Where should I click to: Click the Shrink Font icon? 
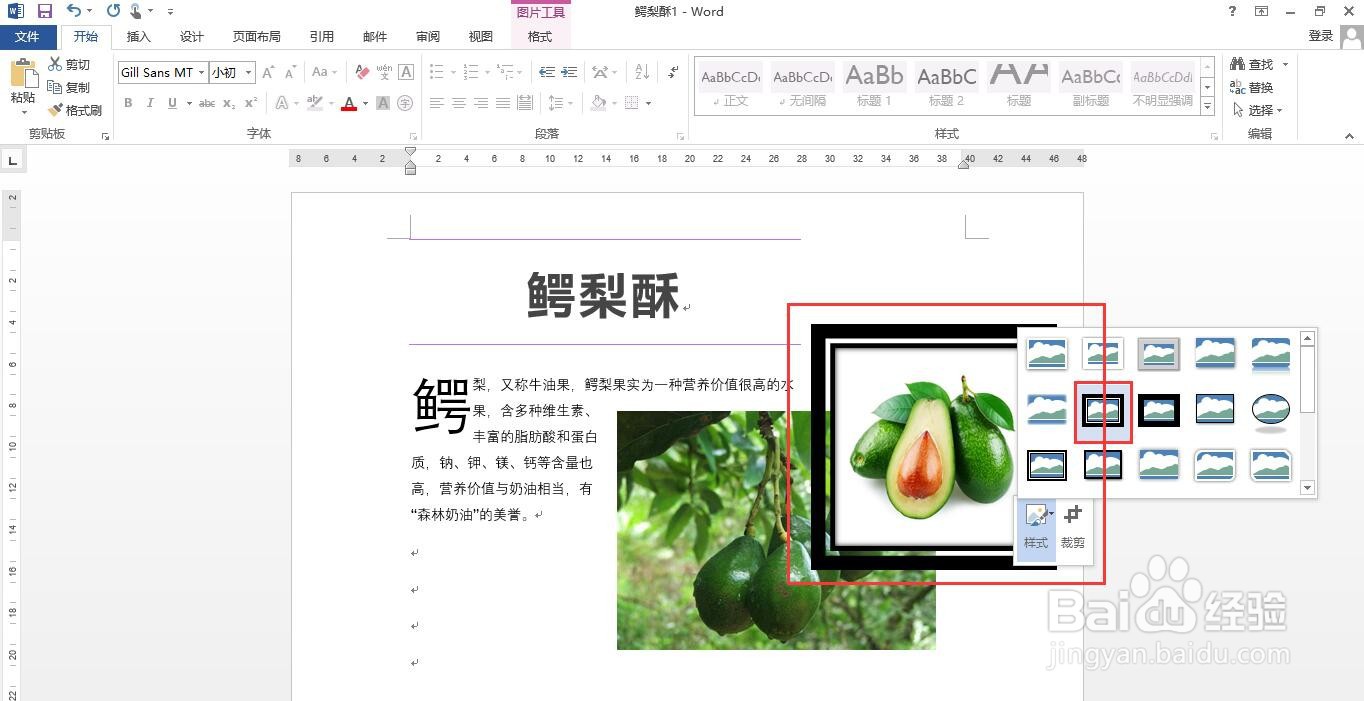tap(290, 72)
